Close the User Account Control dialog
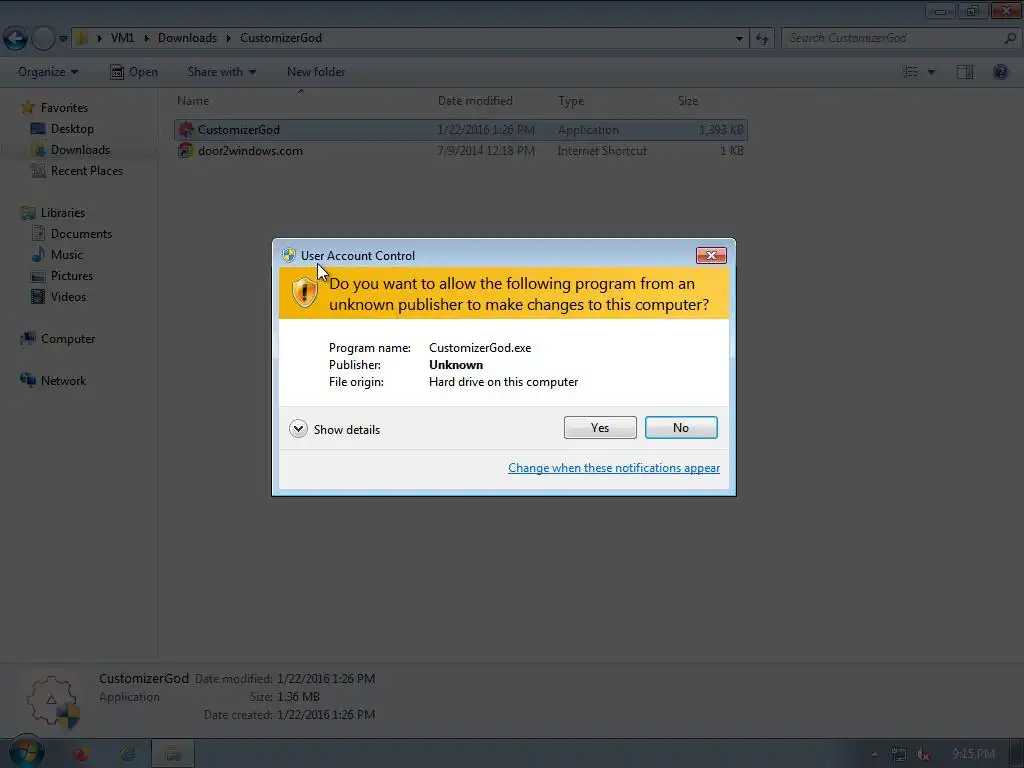1024x768 pixels. pos(711,255)
